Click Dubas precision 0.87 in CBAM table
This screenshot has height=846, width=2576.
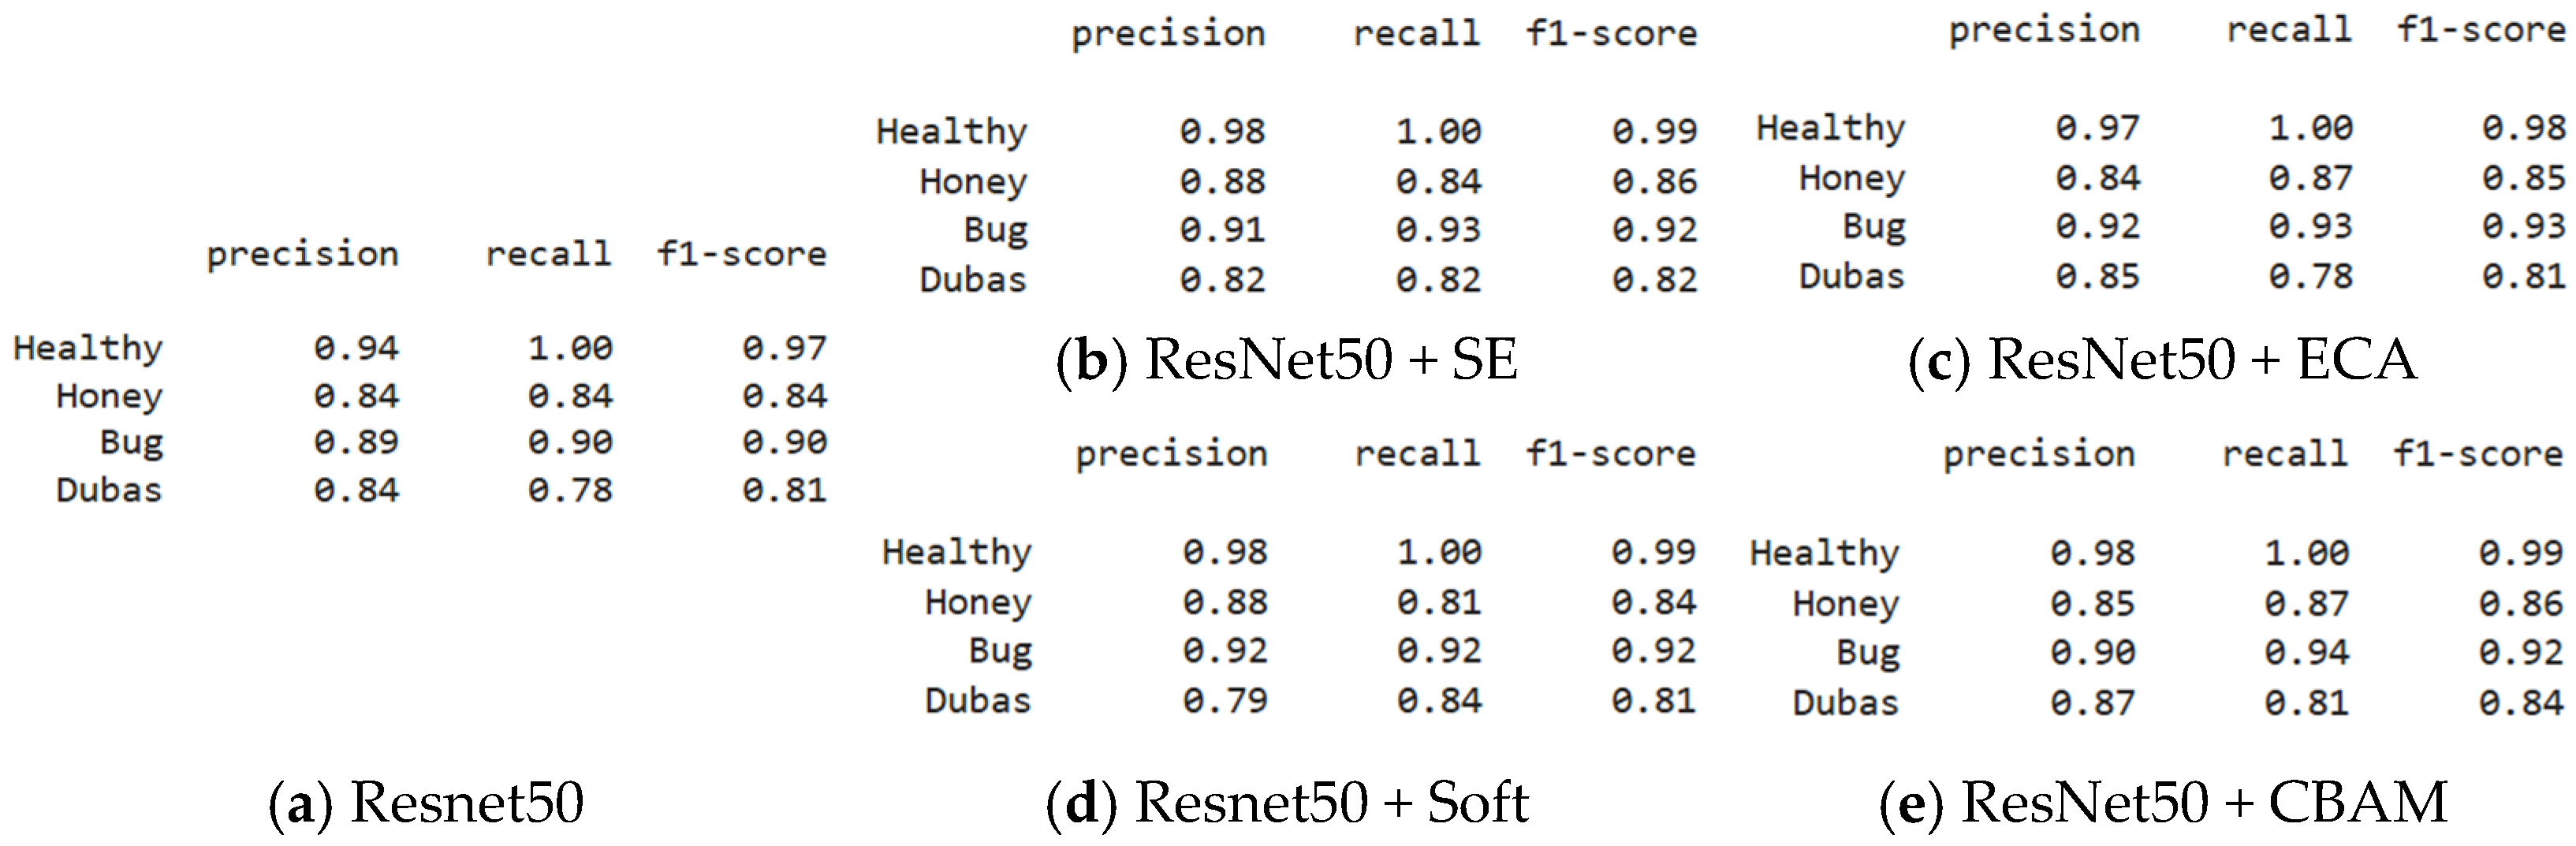pos(2092,702)
